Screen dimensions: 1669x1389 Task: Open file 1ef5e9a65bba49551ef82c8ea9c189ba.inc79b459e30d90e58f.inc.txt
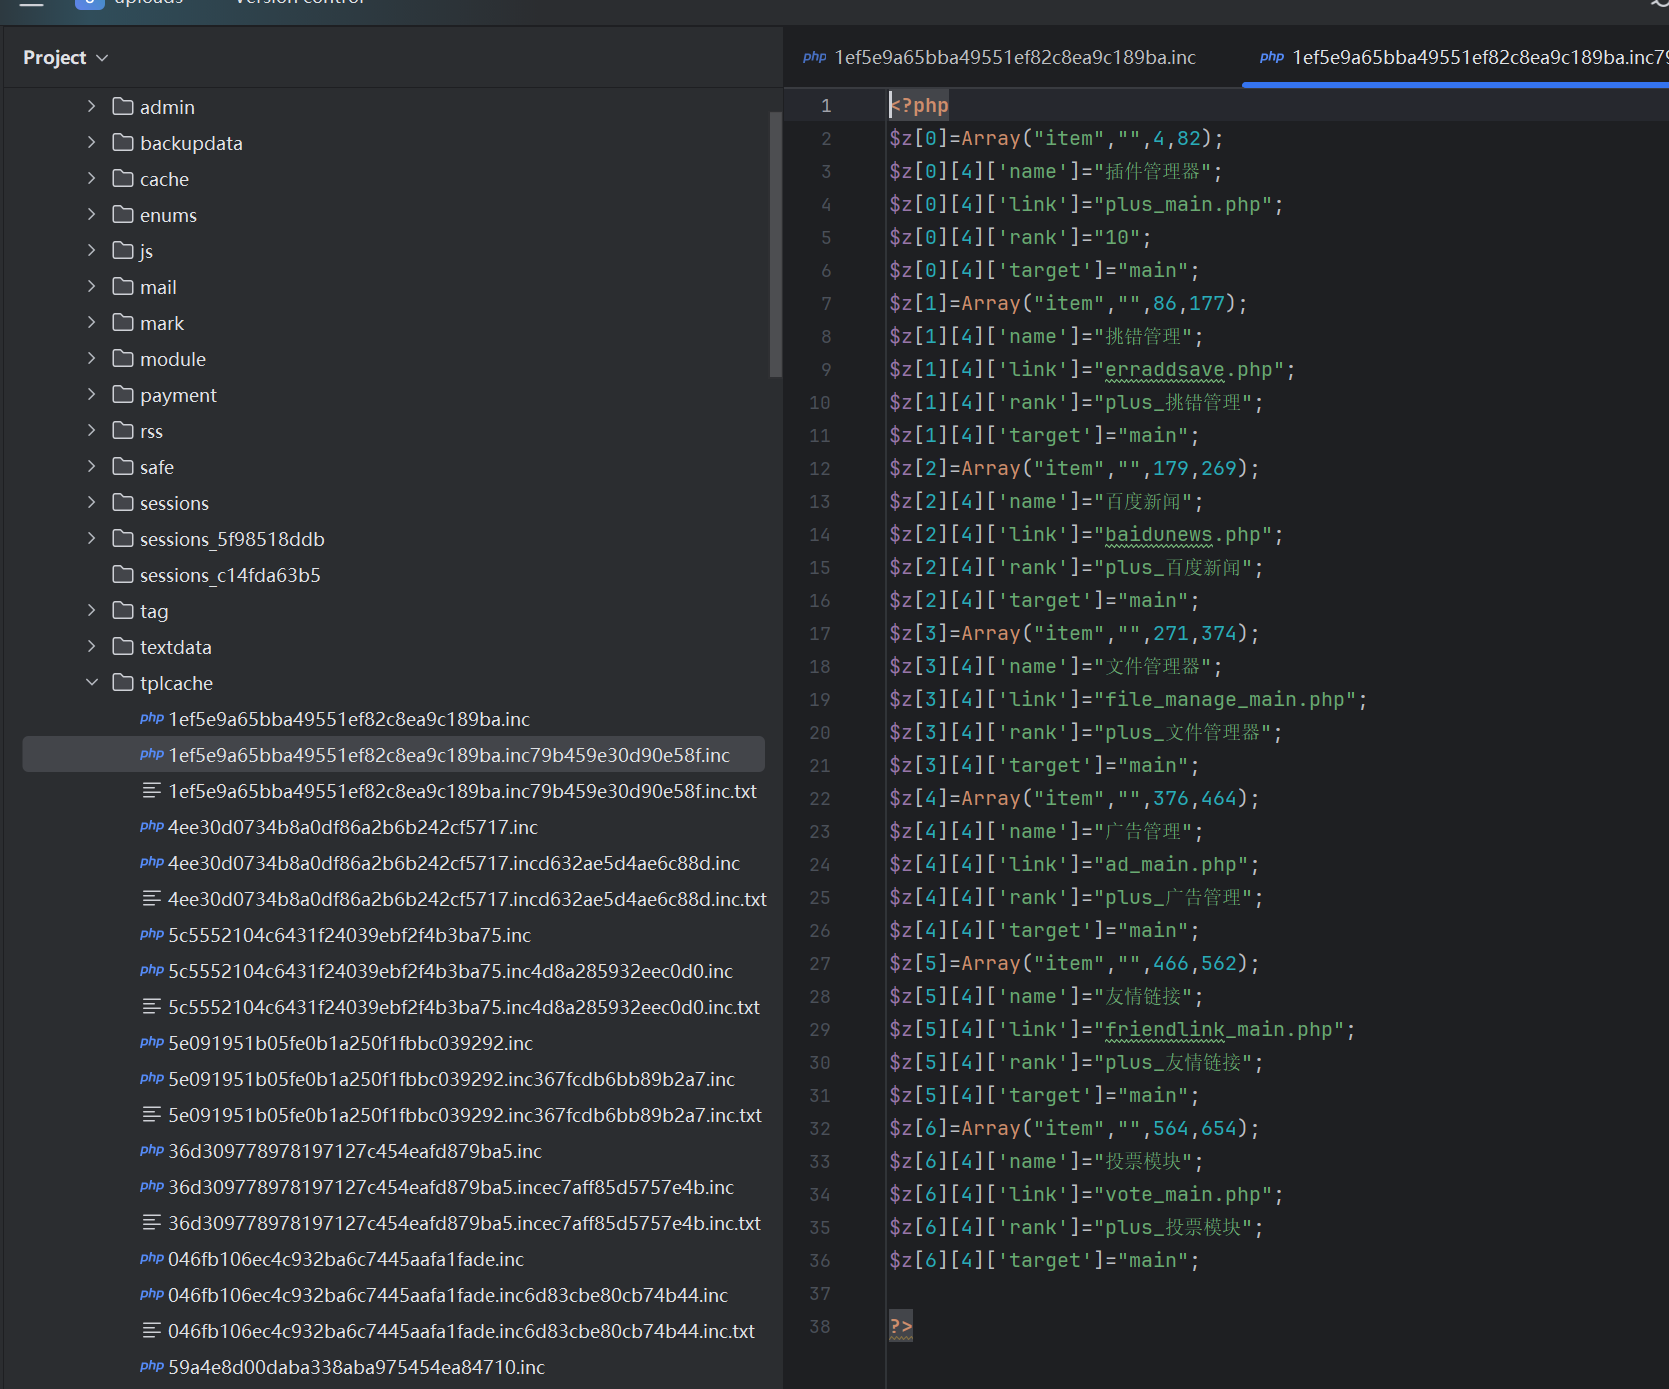[462, 791]
